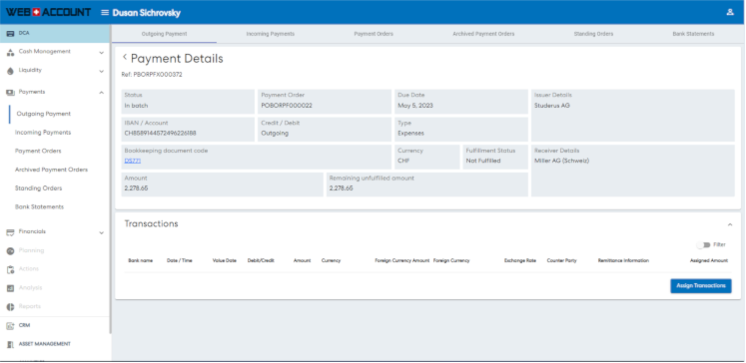Click the Counter Party column header
This screenshot has width=746, height=363.
[561, 261]
